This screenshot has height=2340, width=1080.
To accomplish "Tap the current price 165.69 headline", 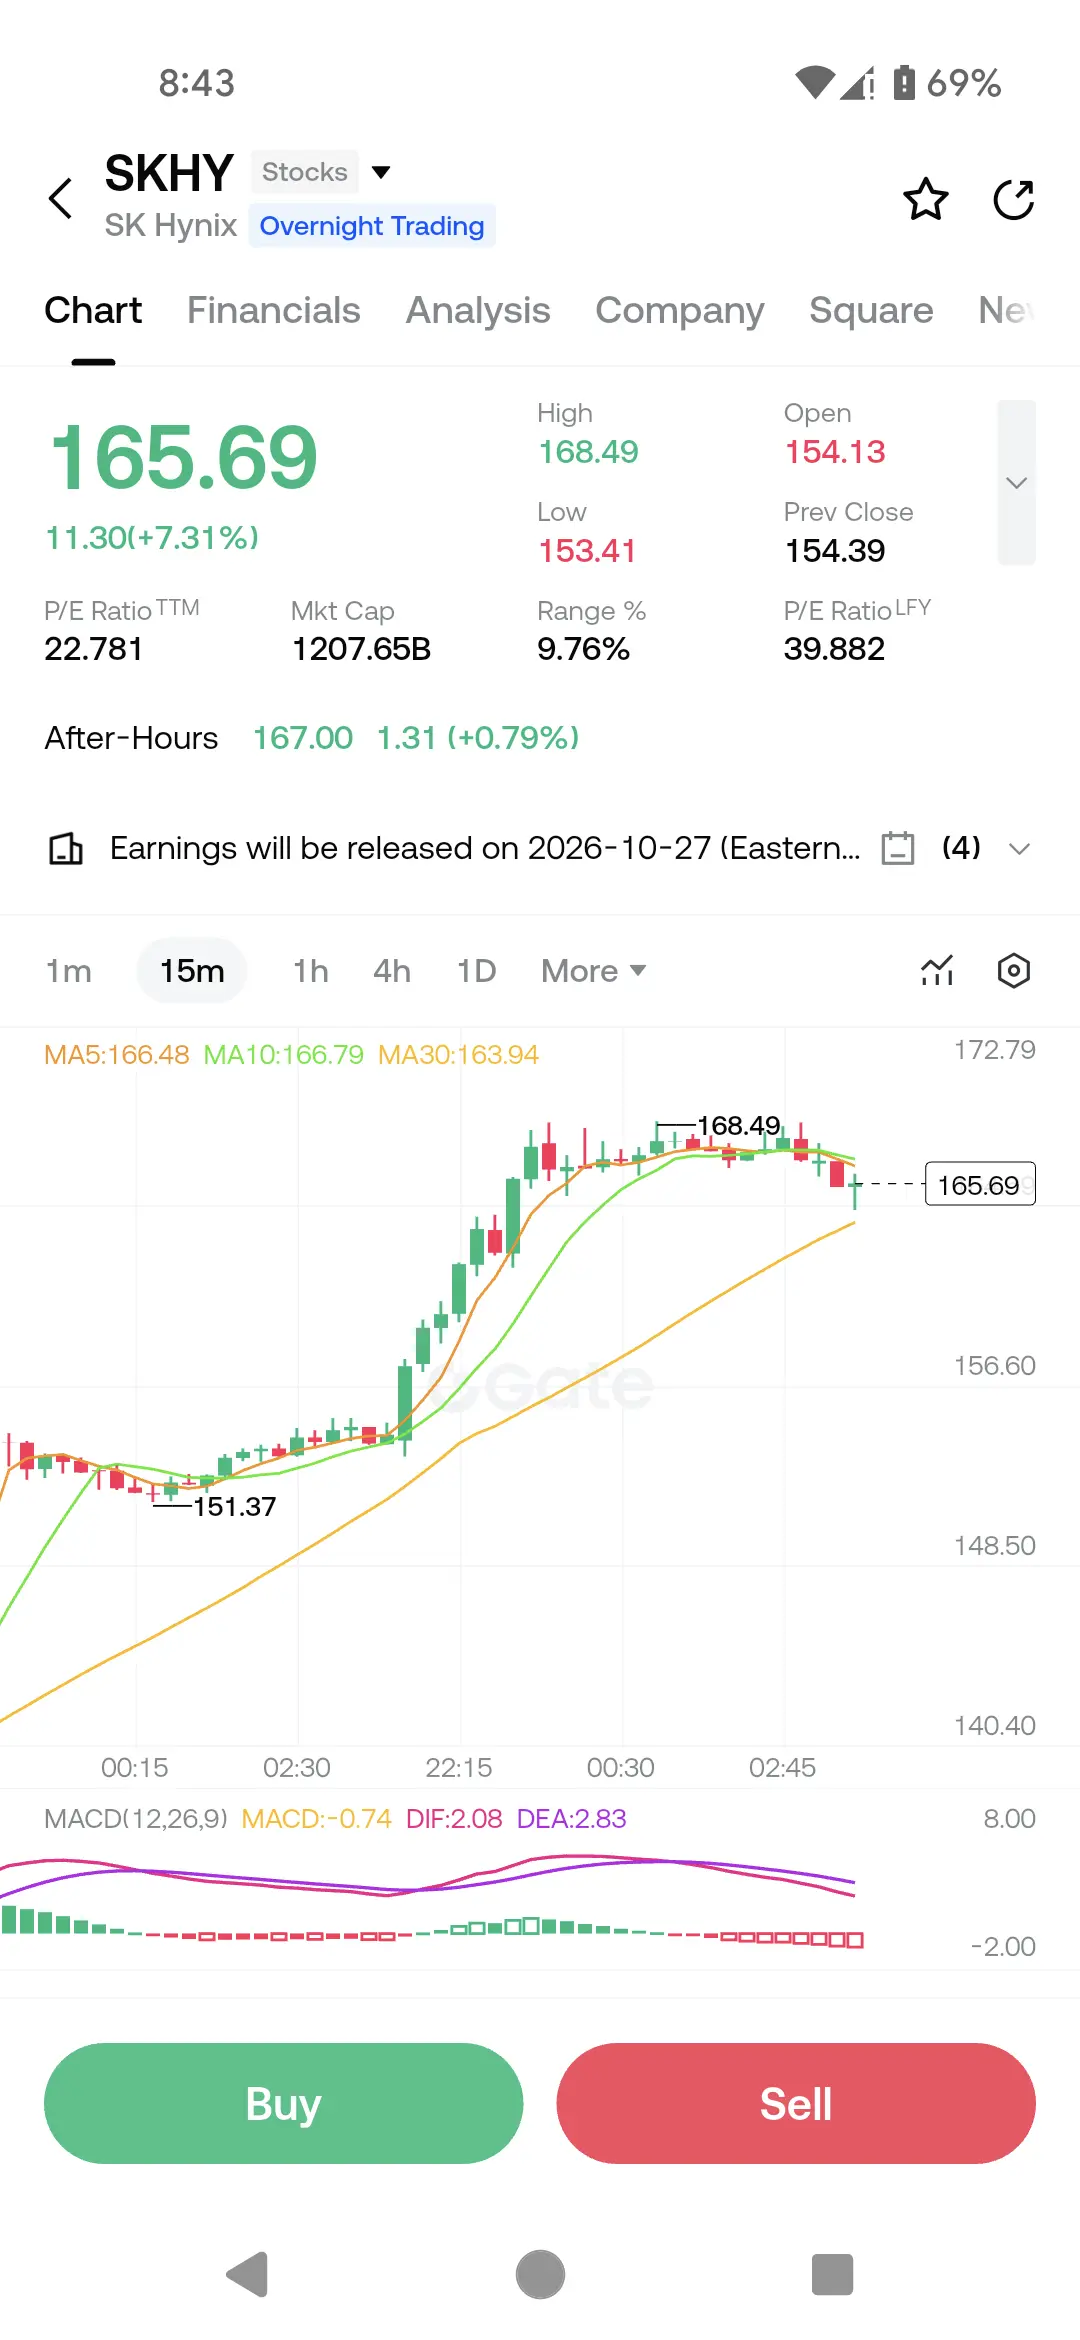I will [184, 458].
